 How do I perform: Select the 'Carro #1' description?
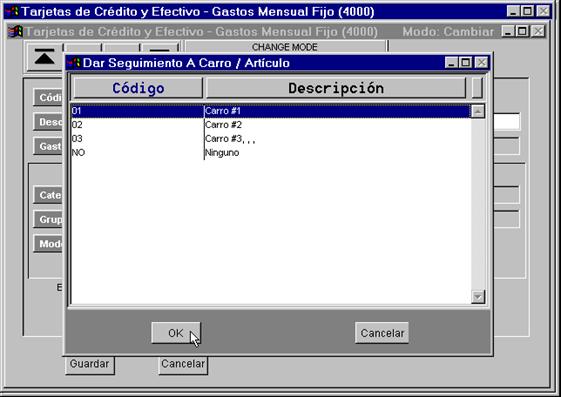click(223, 111)
